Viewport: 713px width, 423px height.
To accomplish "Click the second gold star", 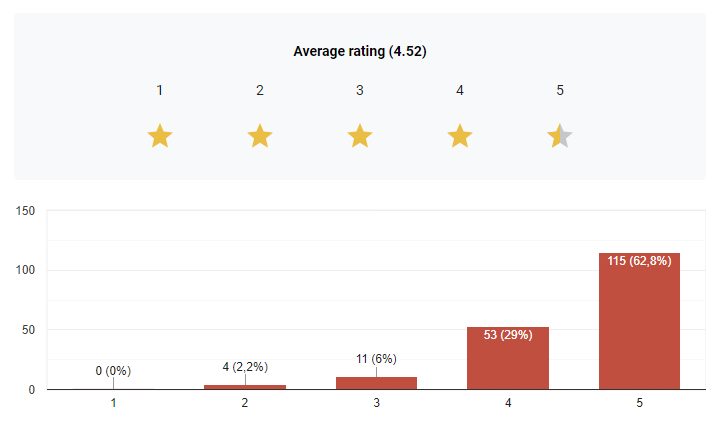I will coord(260,136).
